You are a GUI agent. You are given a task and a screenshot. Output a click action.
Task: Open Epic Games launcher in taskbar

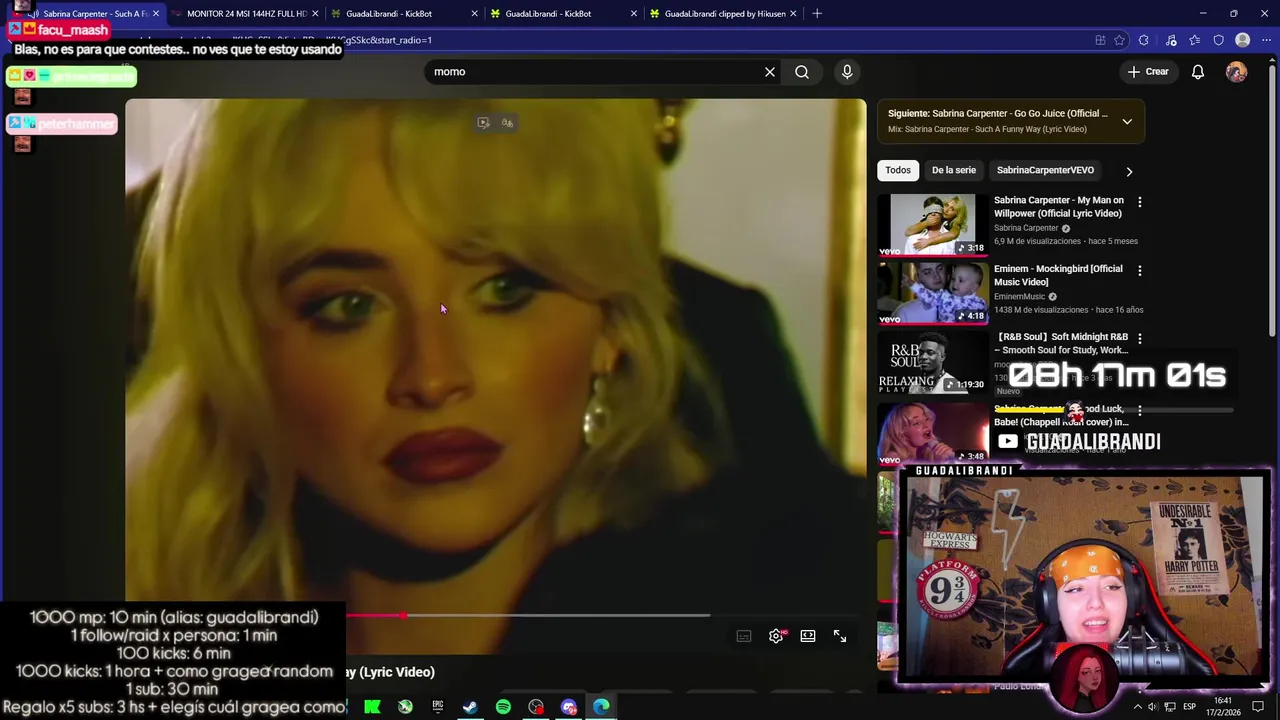coord(437,707)
